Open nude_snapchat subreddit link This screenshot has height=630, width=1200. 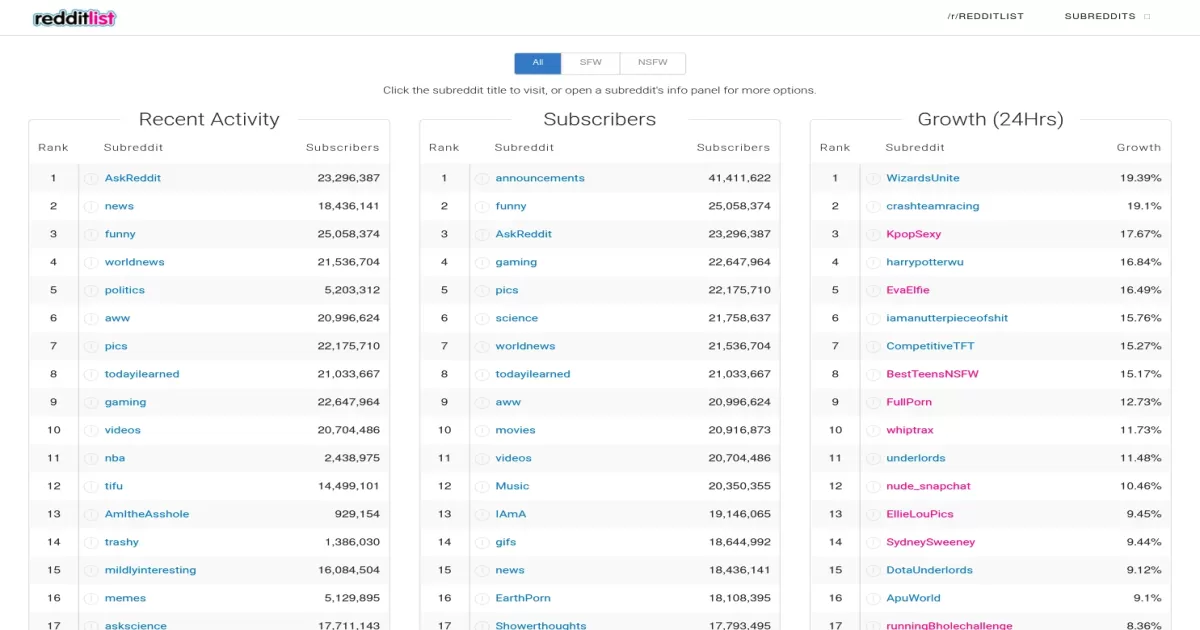(x=928, y=486)
